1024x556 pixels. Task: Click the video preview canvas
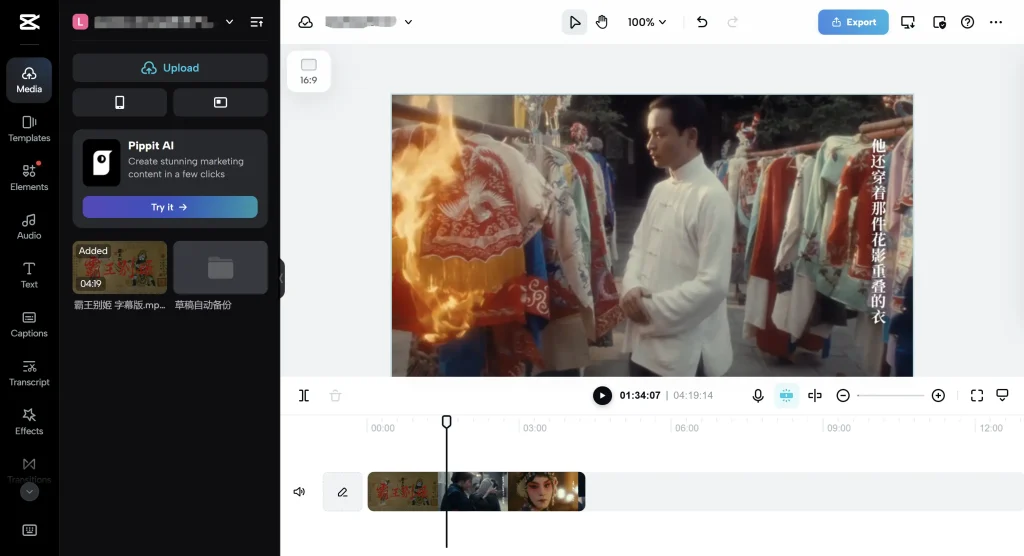point(652,235)
